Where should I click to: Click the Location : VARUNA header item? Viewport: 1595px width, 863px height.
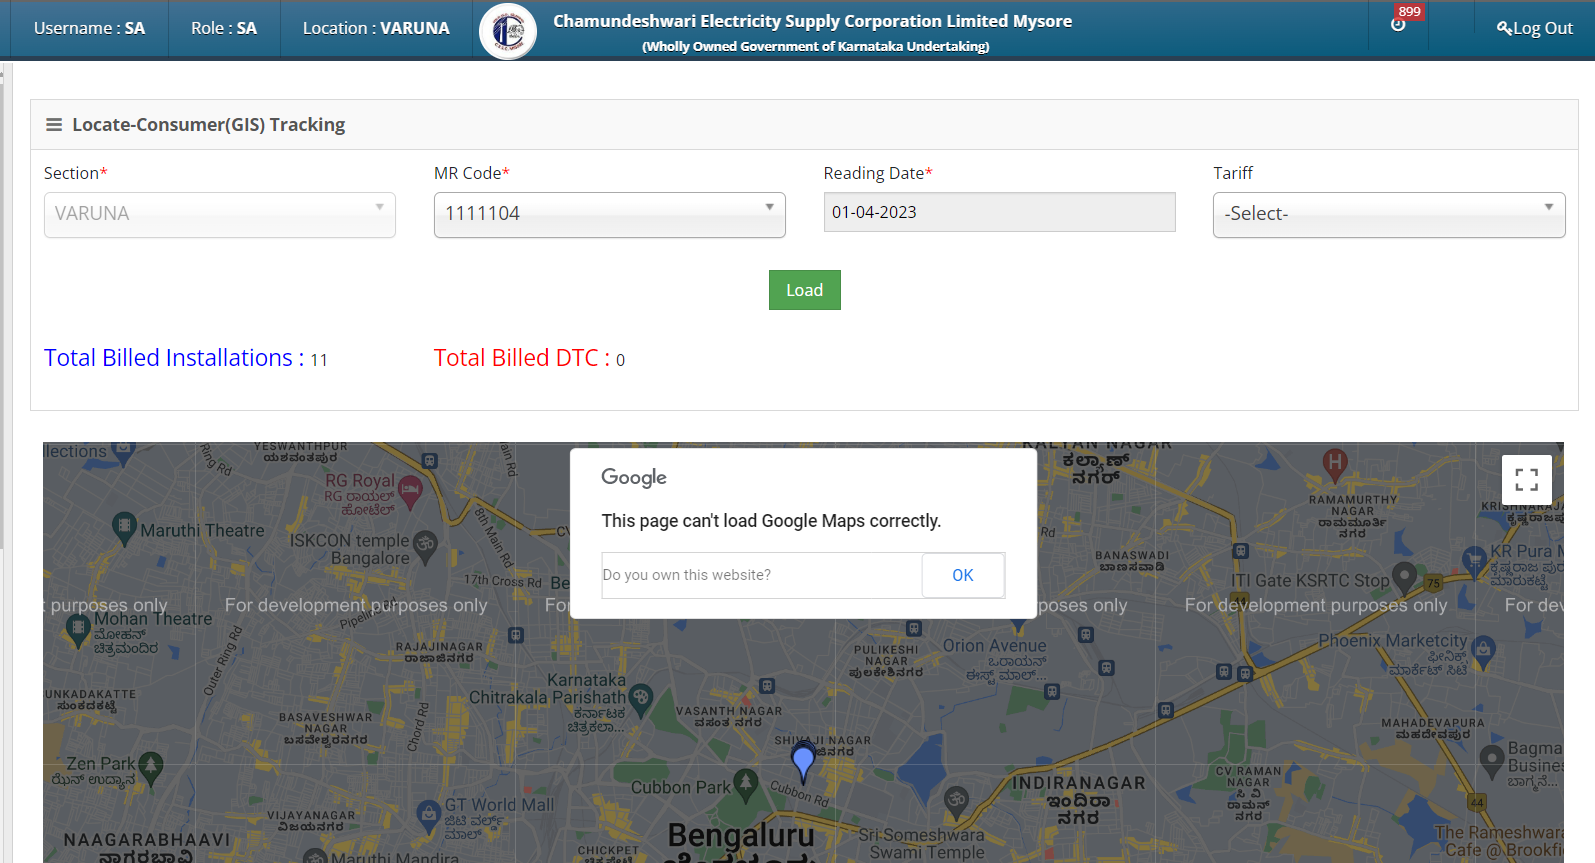376,28
